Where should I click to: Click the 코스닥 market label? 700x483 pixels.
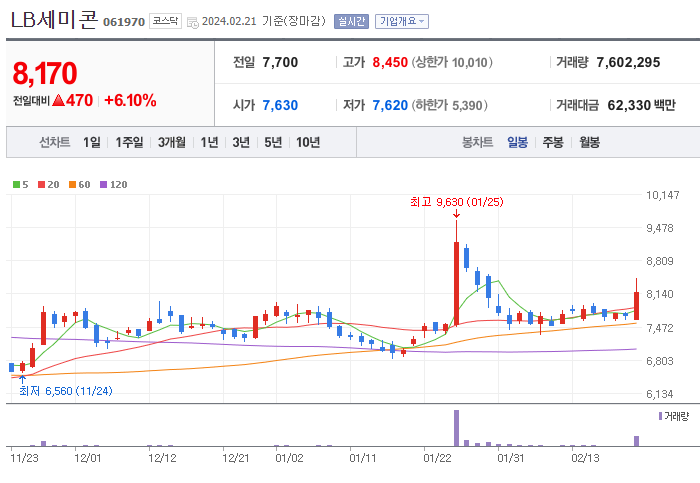point(165,21)
